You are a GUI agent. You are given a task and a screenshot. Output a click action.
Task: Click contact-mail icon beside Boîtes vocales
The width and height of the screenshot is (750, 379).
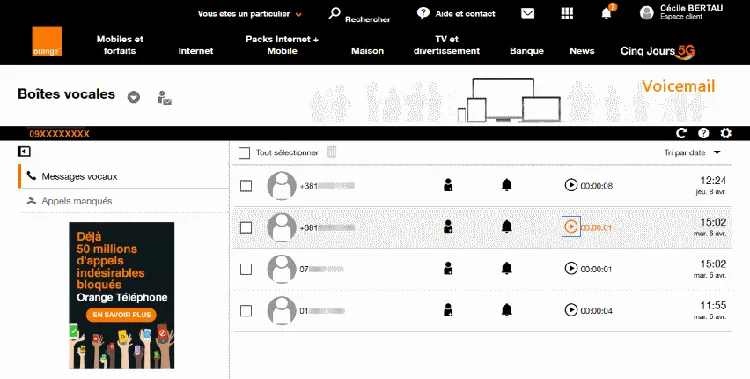(165, 98)
